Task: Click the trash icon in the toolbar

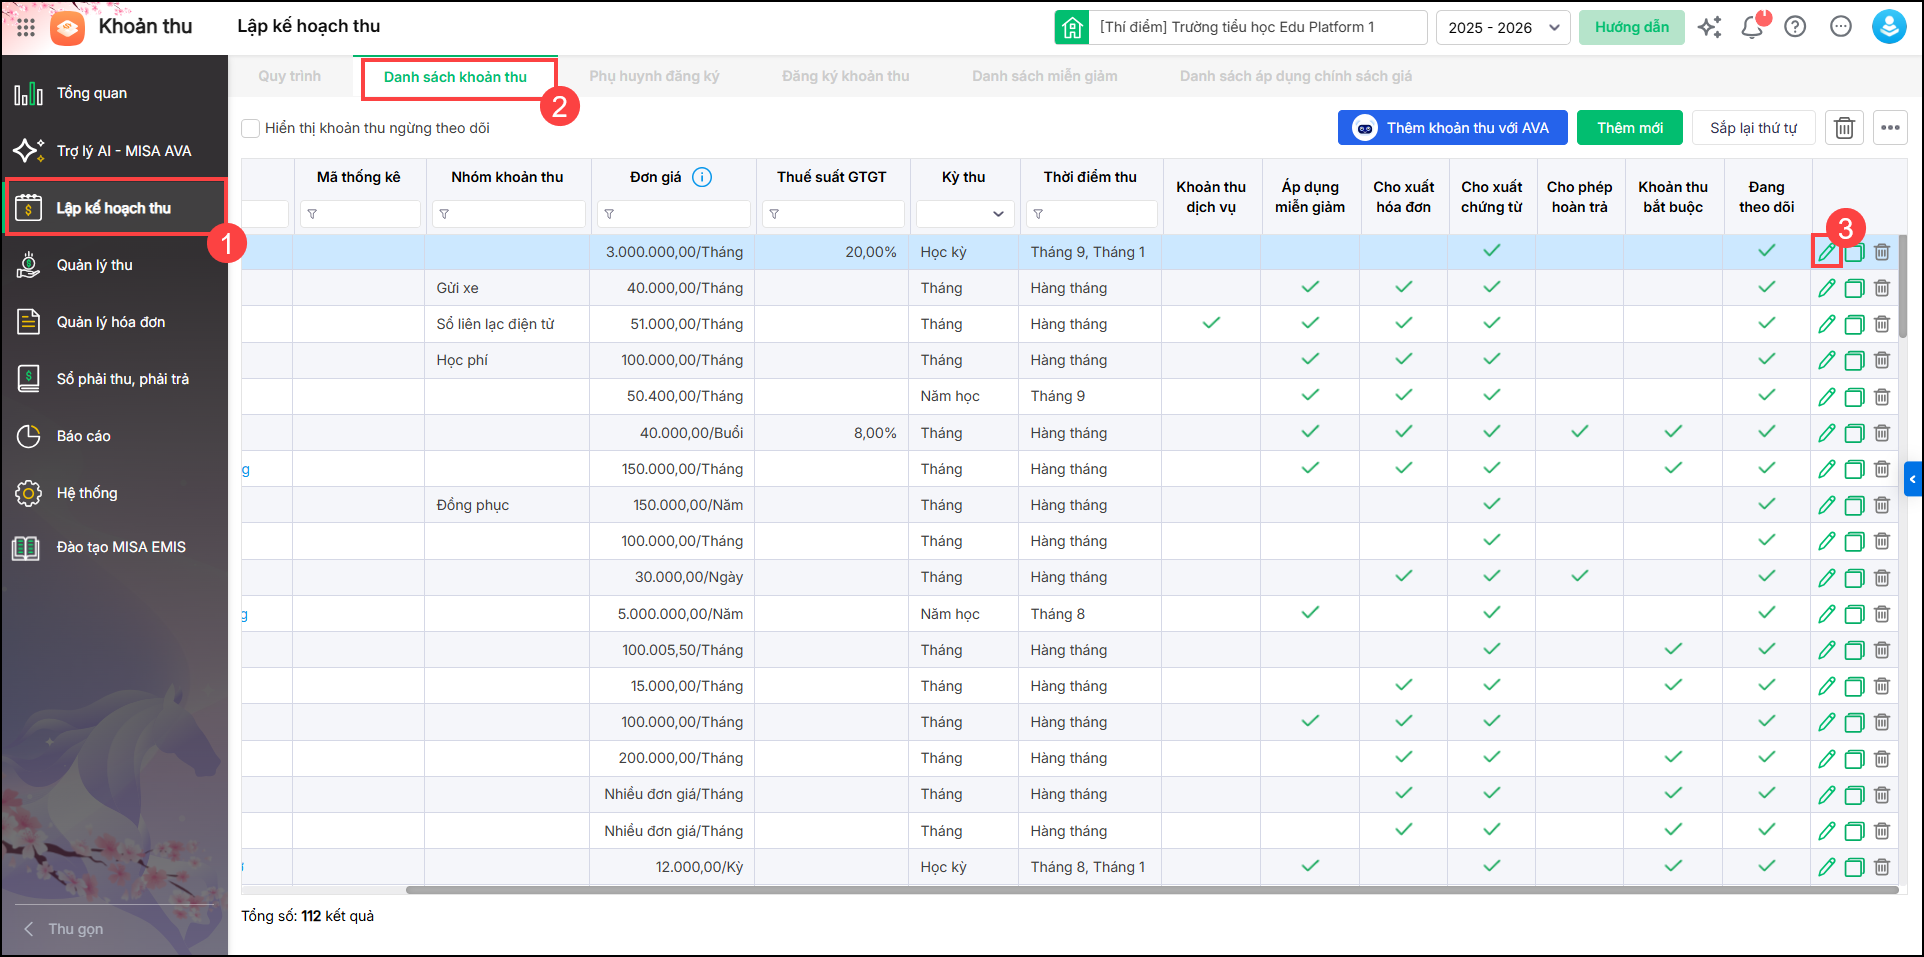Action: click(1844, 128)
